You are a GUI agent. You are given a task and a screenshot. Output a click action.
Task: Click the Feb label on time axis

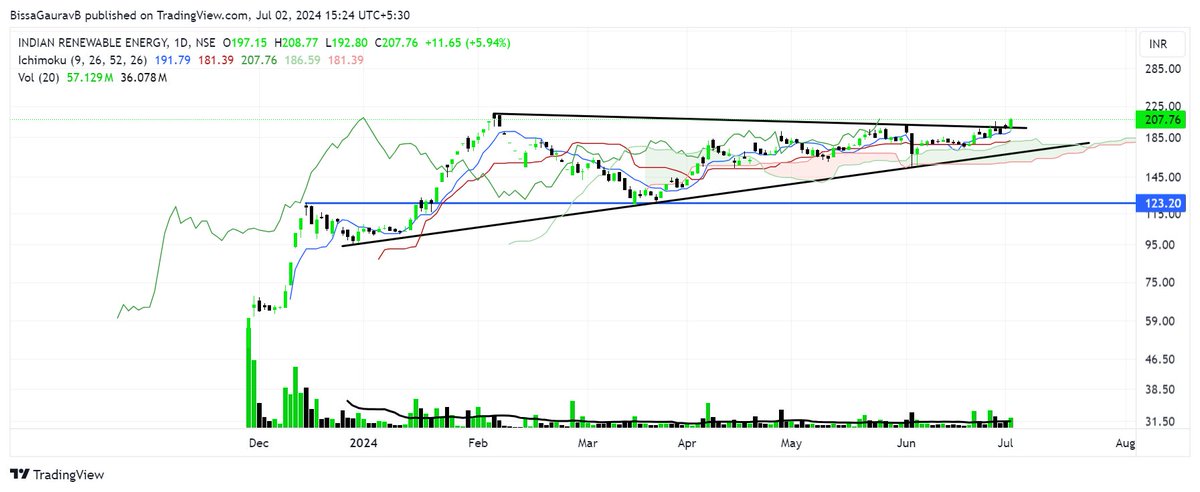click(478, 442)
